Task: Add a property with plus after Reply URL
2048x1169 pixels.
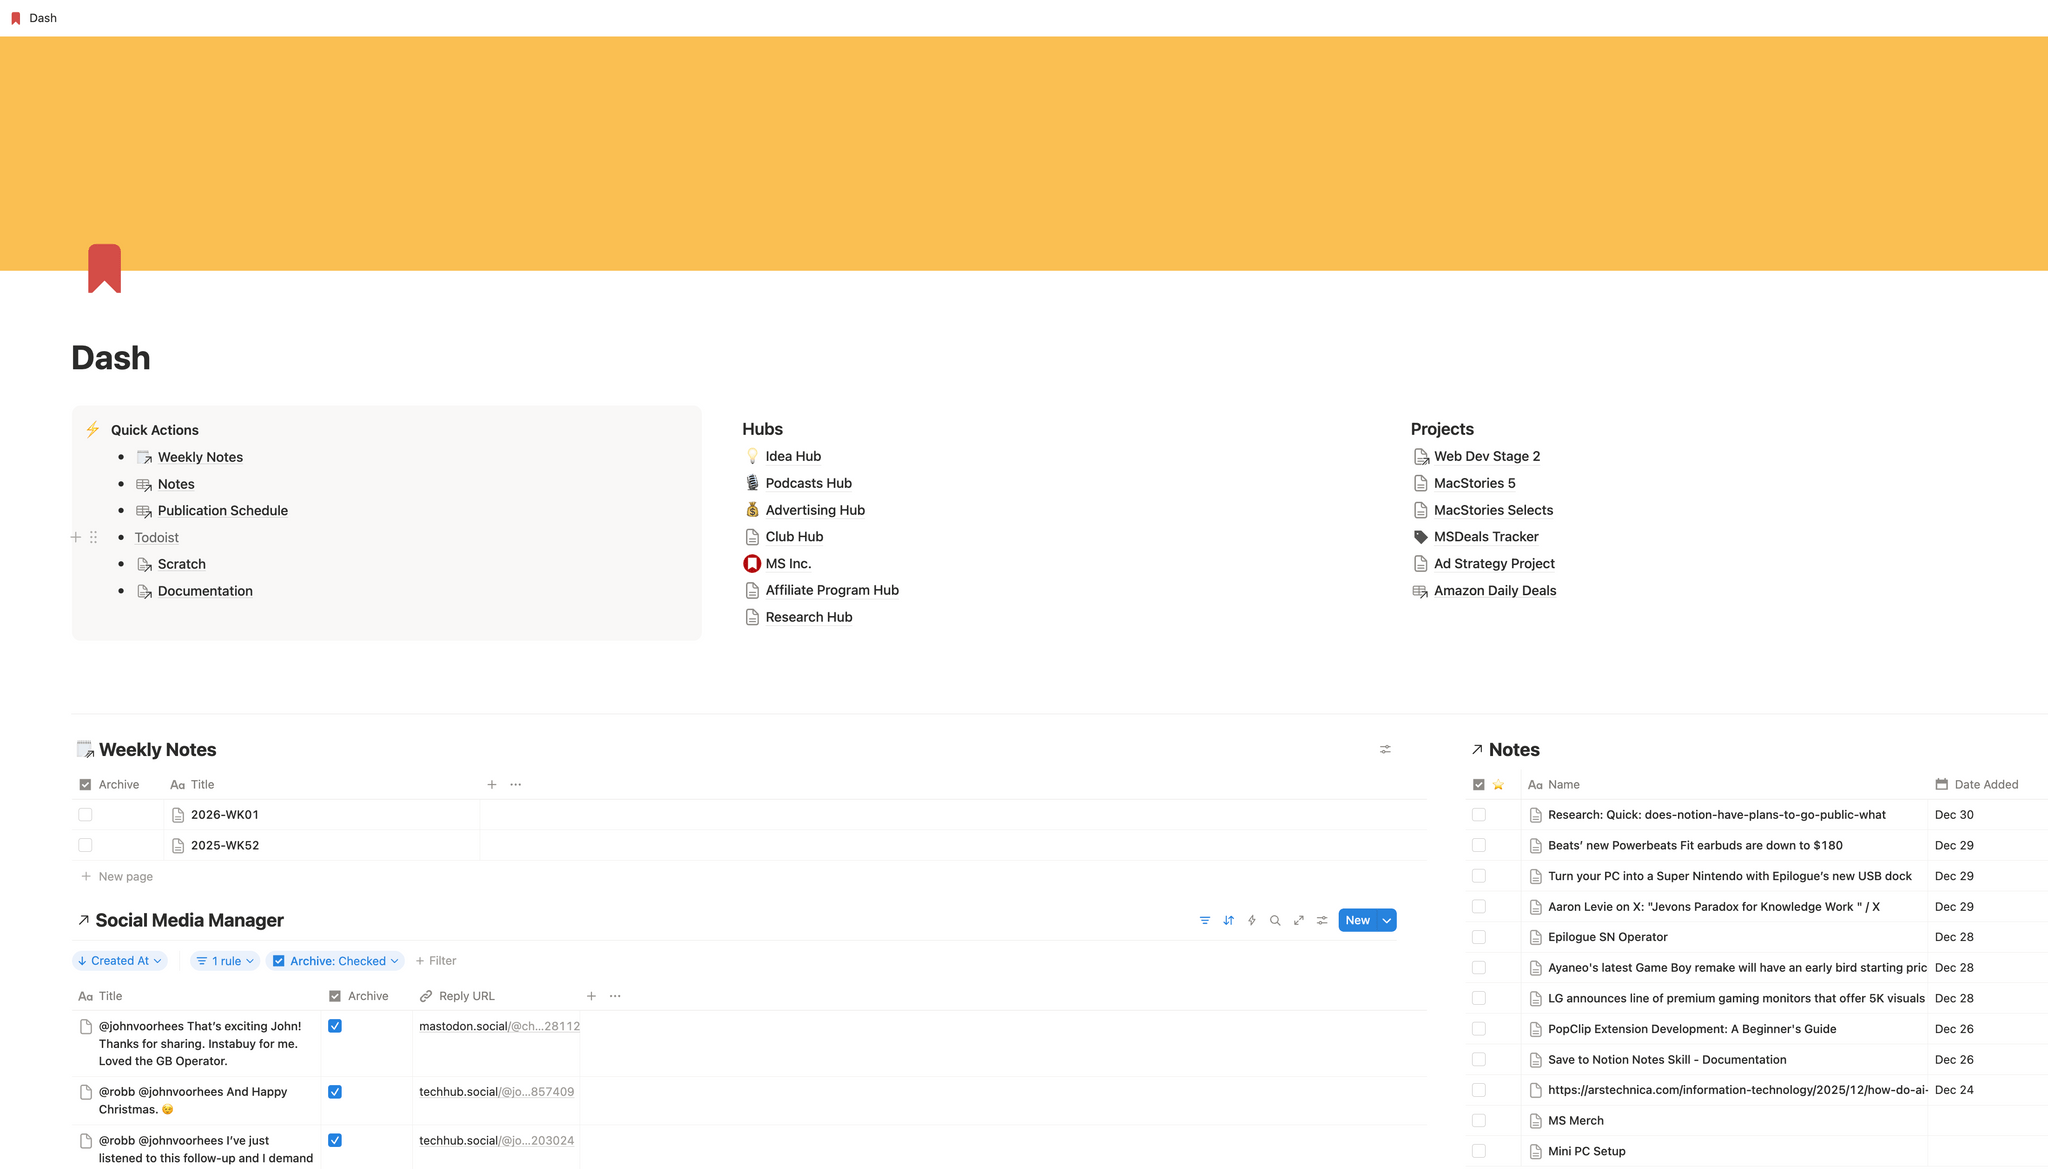Action: coord(591,996)
